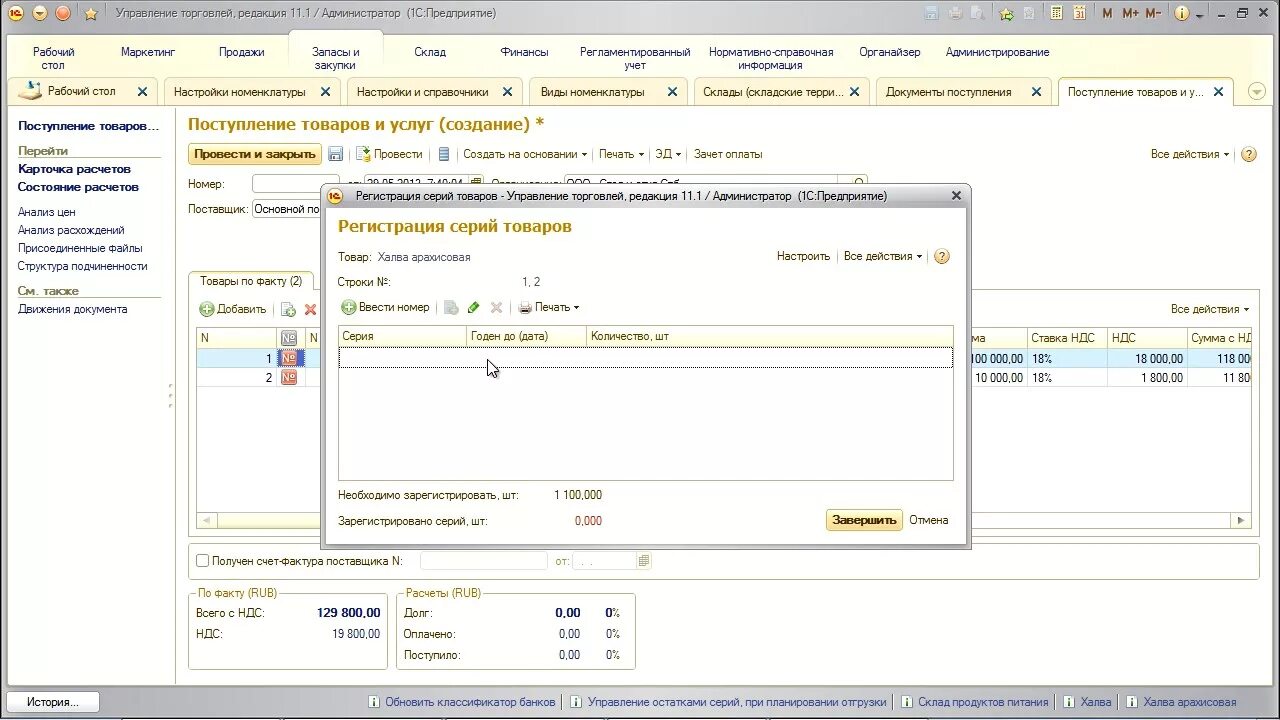Click the copy series icon in dialog toolbar
Viewport: 1280px width, 720px height.
451,307
